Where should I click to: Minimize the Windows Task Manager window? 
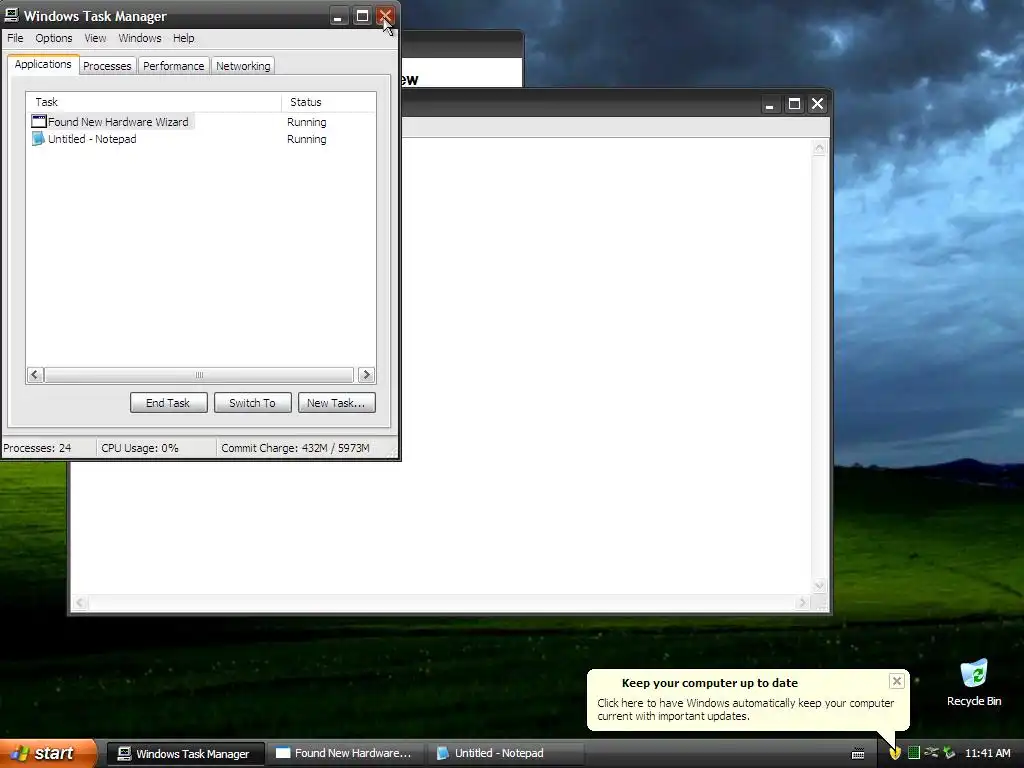pos(338,16)
